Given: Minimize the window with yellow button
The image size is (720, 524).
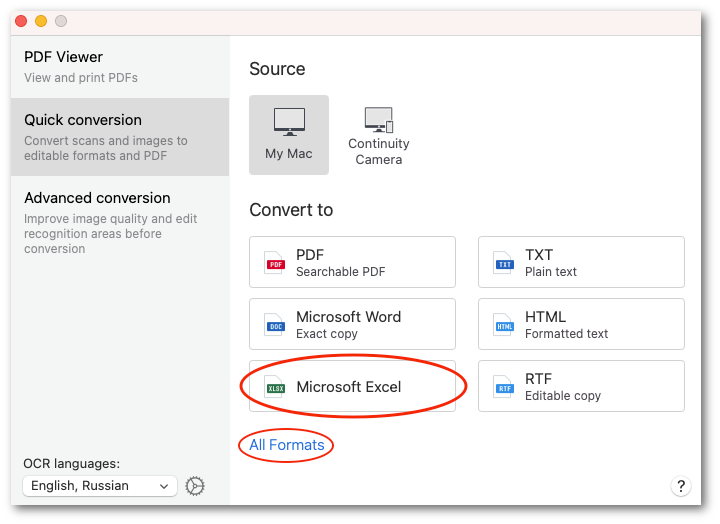Looking at the screenshot, I should click(x=41, y=21).
